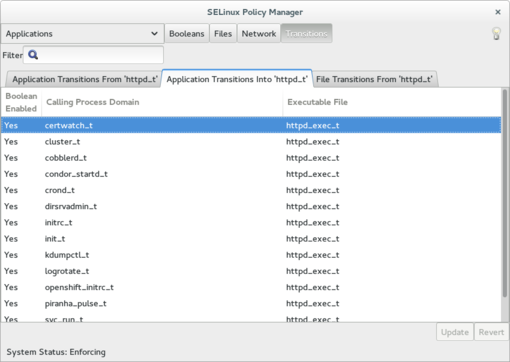Click the vertical scrollbar of the list
This screenshot has height=362, width=510.
pyautogui.click(x=505, y=193)
